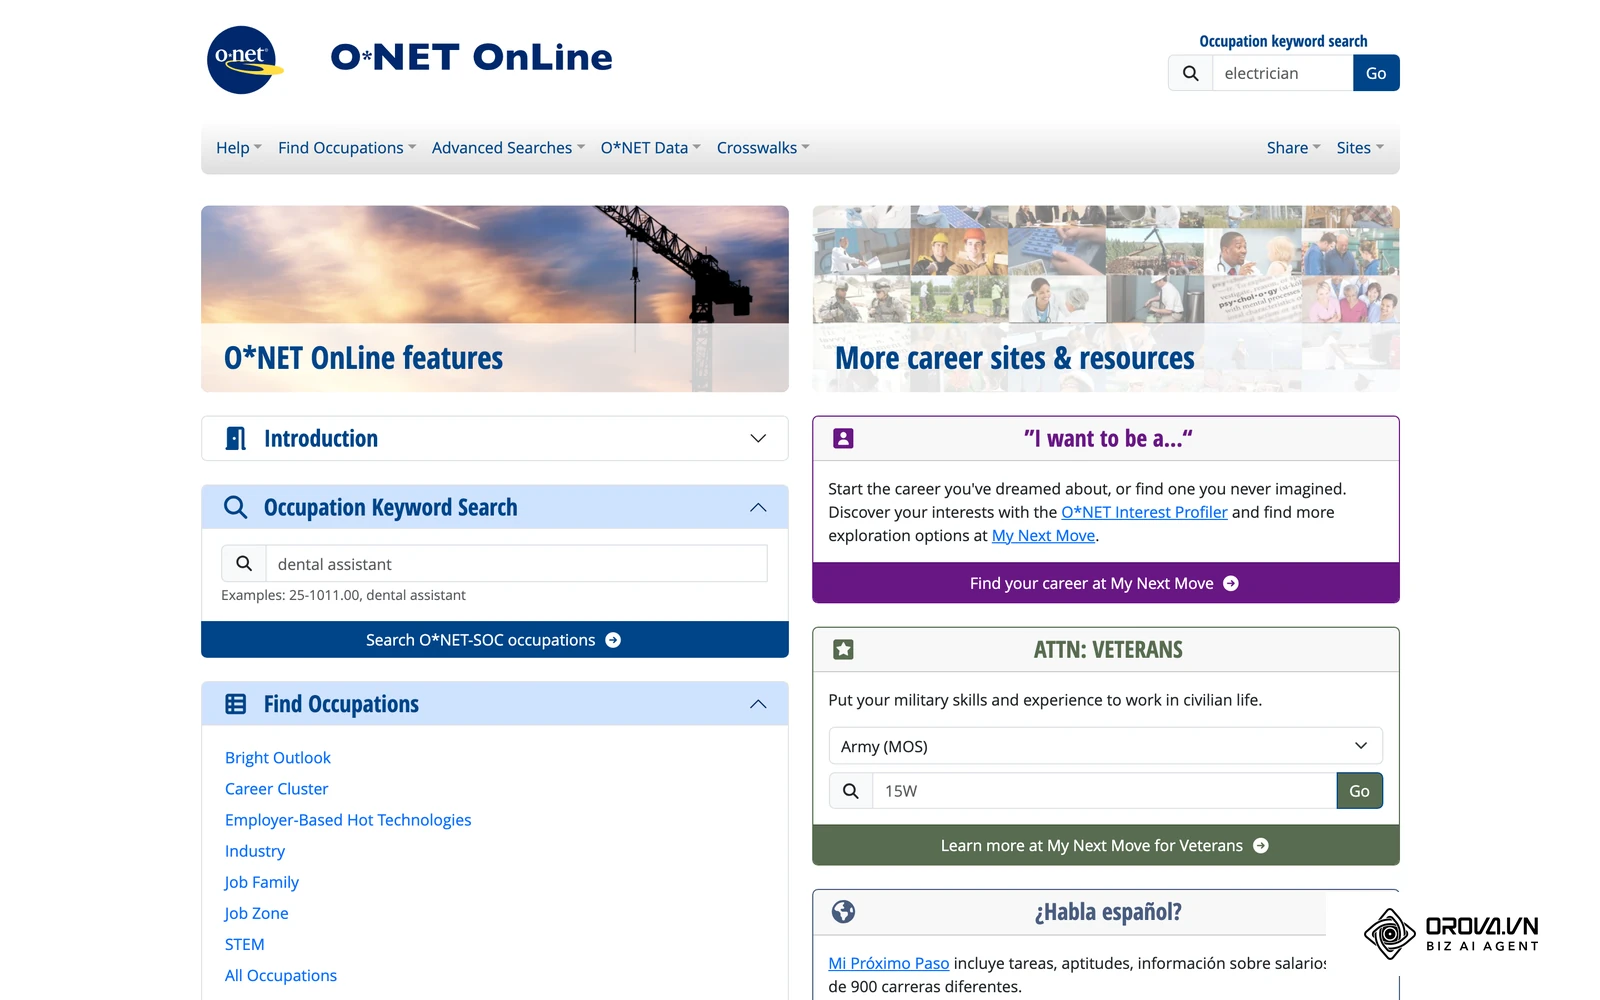Image resolution: width=1600 pixels, height=1000 pixels.
Task: Click person icon in "I want to be a..." header
Action: [x=844, y=439]
